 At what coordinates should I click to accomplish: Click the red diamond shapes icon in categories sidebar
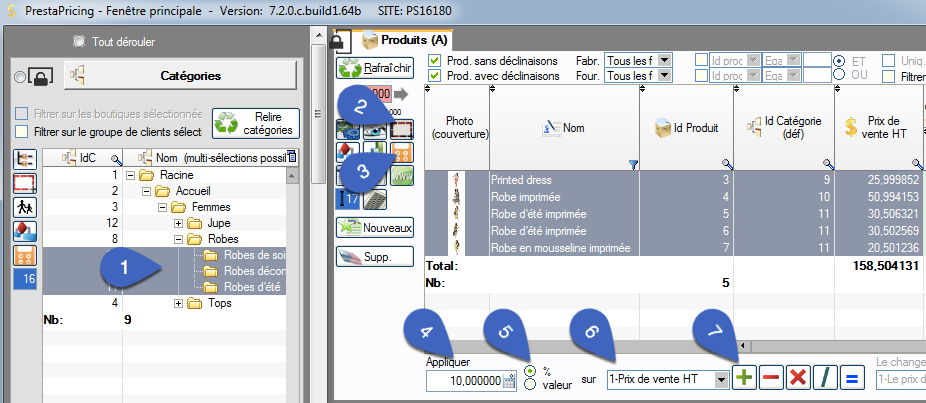[25, 232]
